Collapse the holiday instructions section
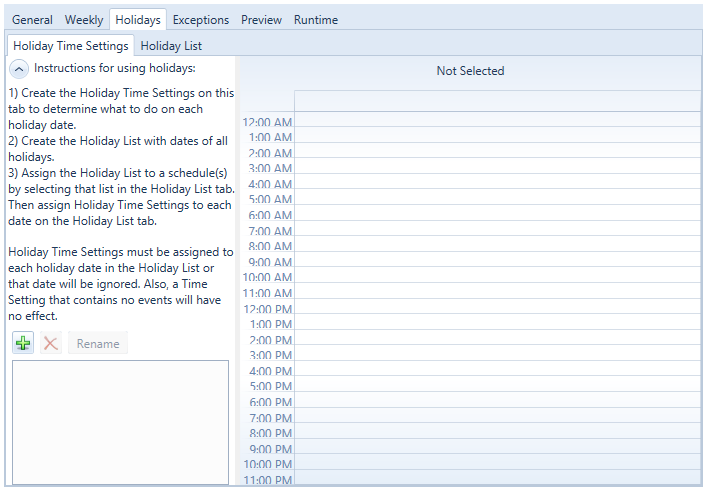The height and width of the screenshot is (491, 707). coord(19,69)
